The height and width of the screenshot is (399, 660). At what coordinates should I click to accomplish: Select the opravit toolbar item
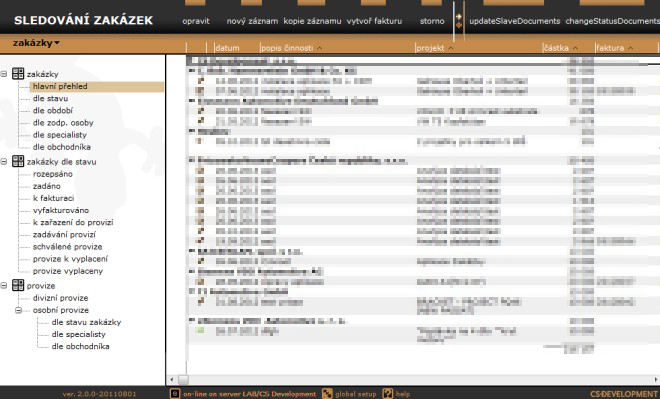196,21
